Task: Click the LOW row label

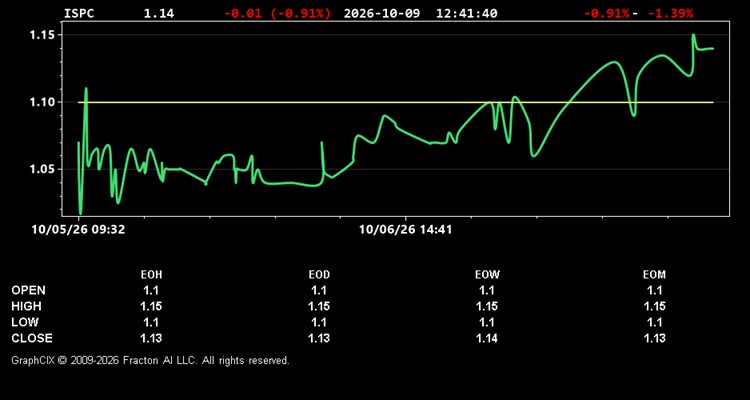Action: tap(25, 322)
